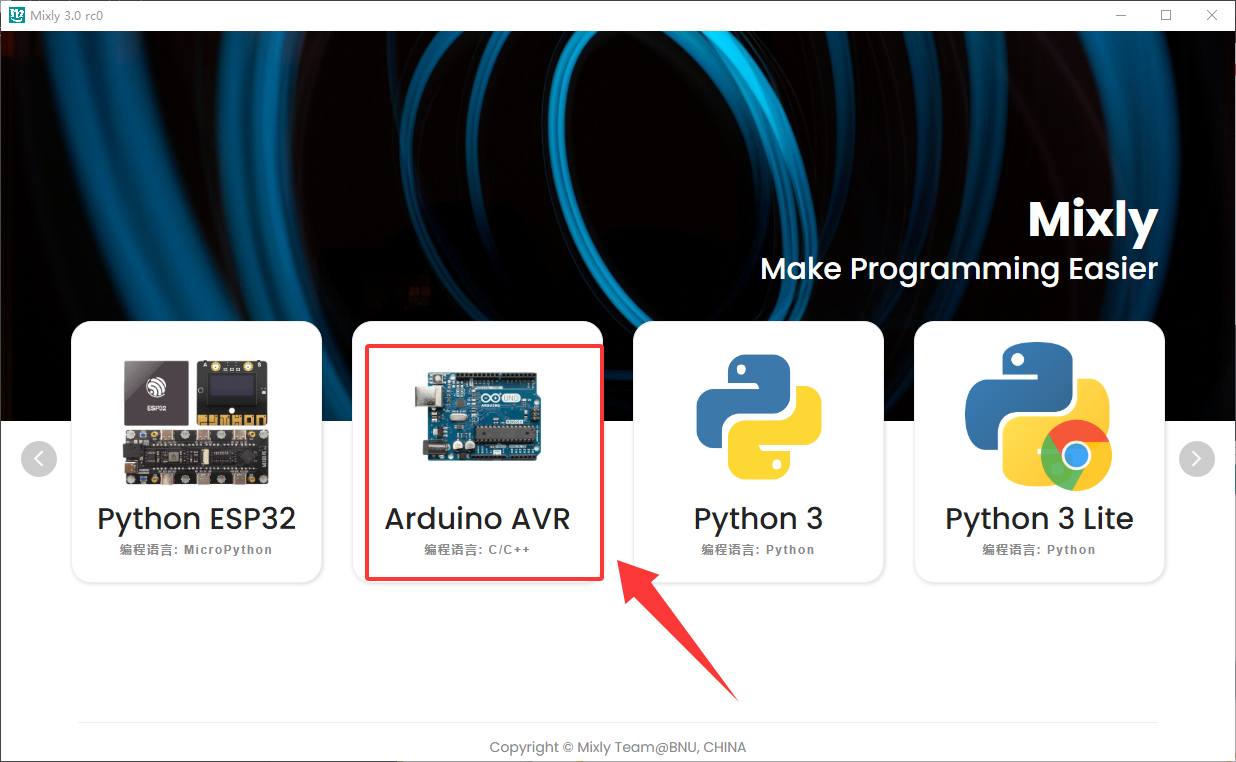Screen dimensions: 1236x762
Task: Click 'Make Programming Easier' tagline
Action: (x=959, y=269)
